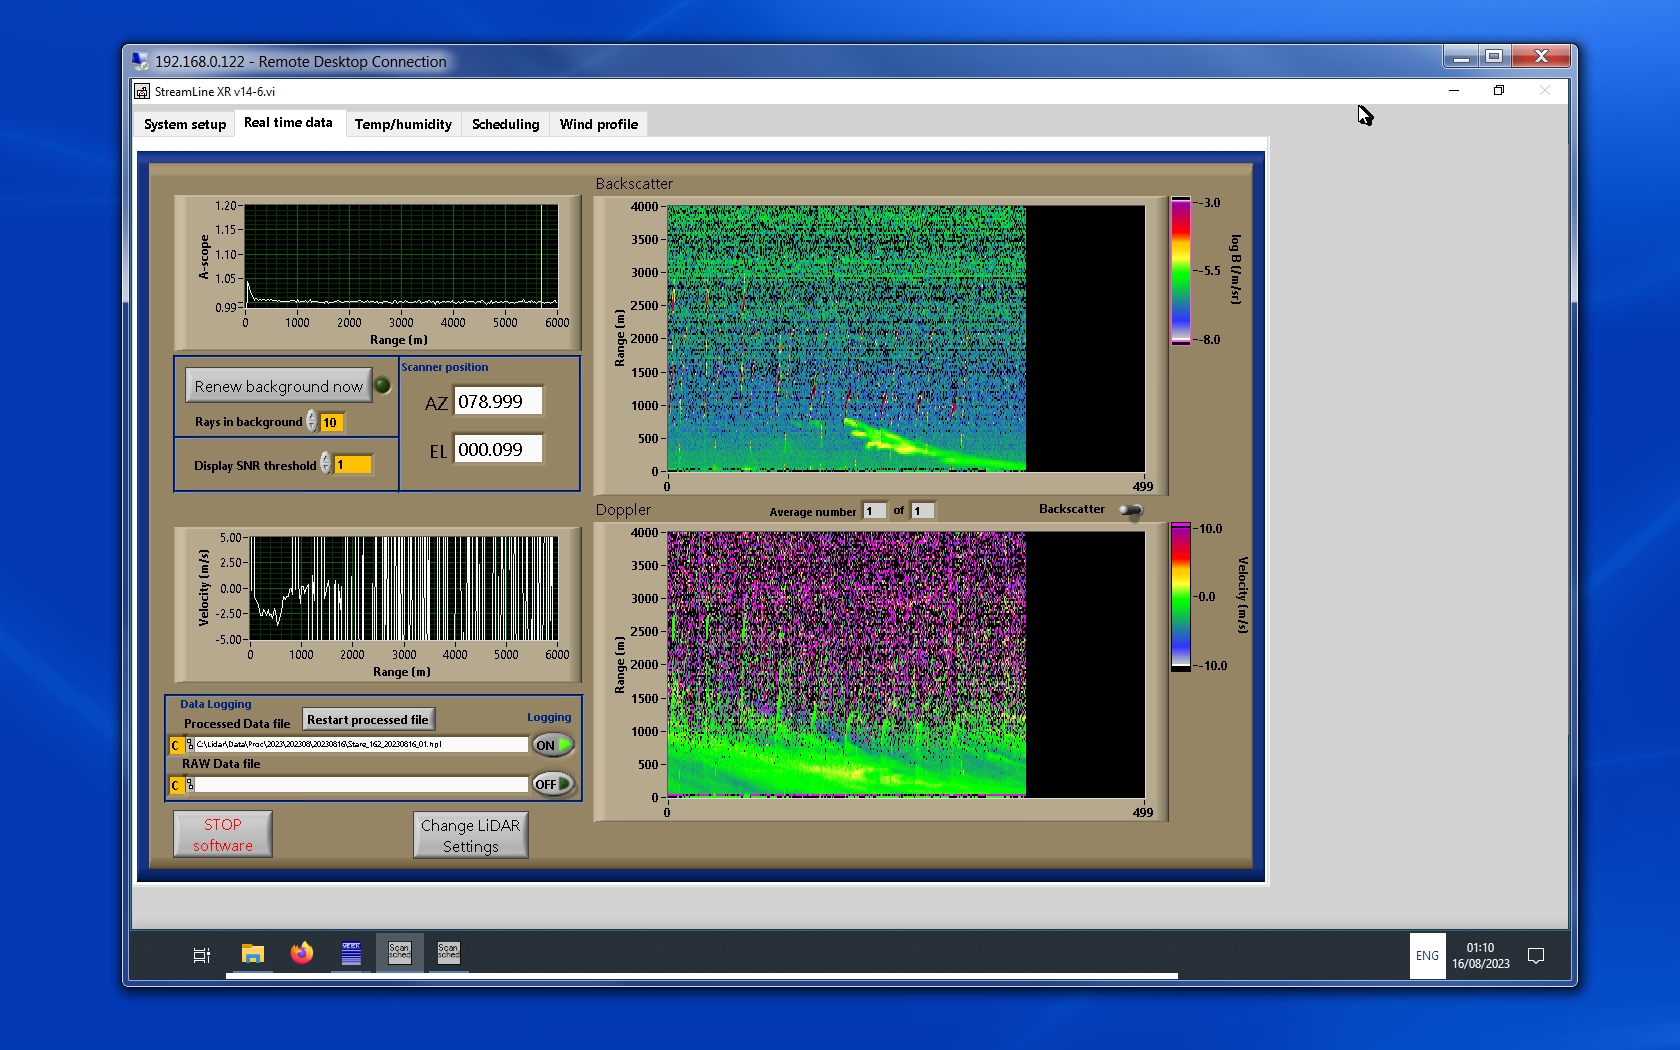Toggle the RAW data logging OFF switch
This screenshot has height=1050, width=1680.
tap(553, 784)
